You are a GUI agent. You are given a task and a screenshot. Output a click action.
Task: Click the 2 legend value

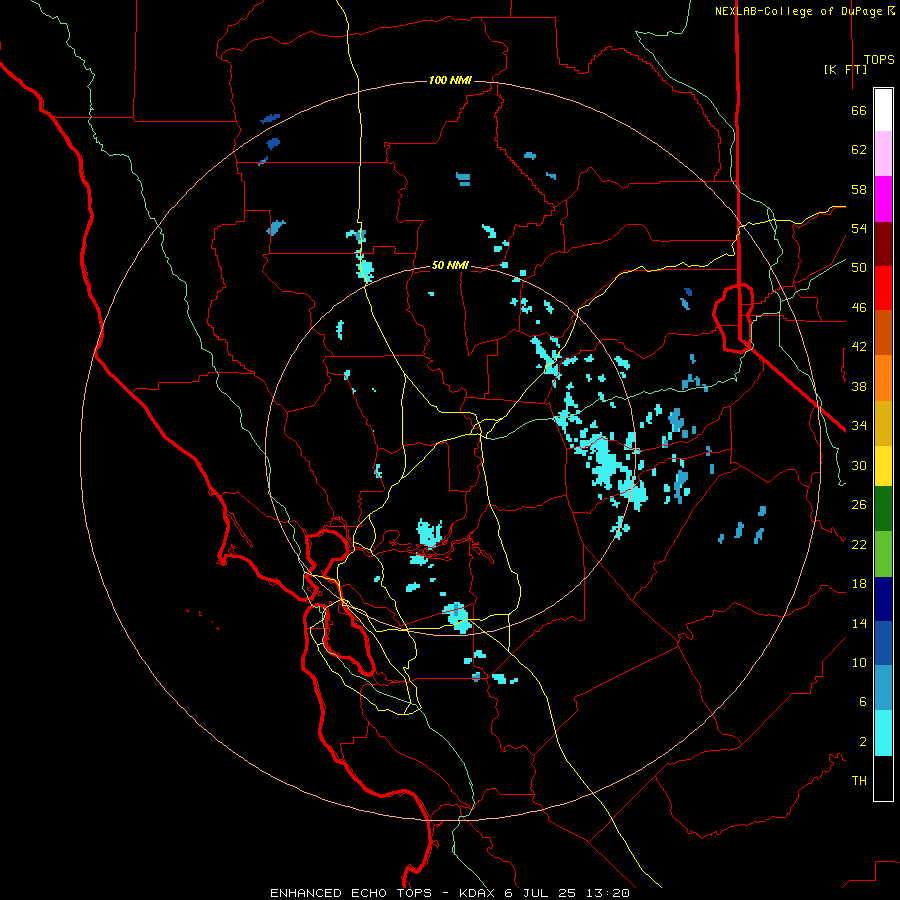click(x=863, y=742)
